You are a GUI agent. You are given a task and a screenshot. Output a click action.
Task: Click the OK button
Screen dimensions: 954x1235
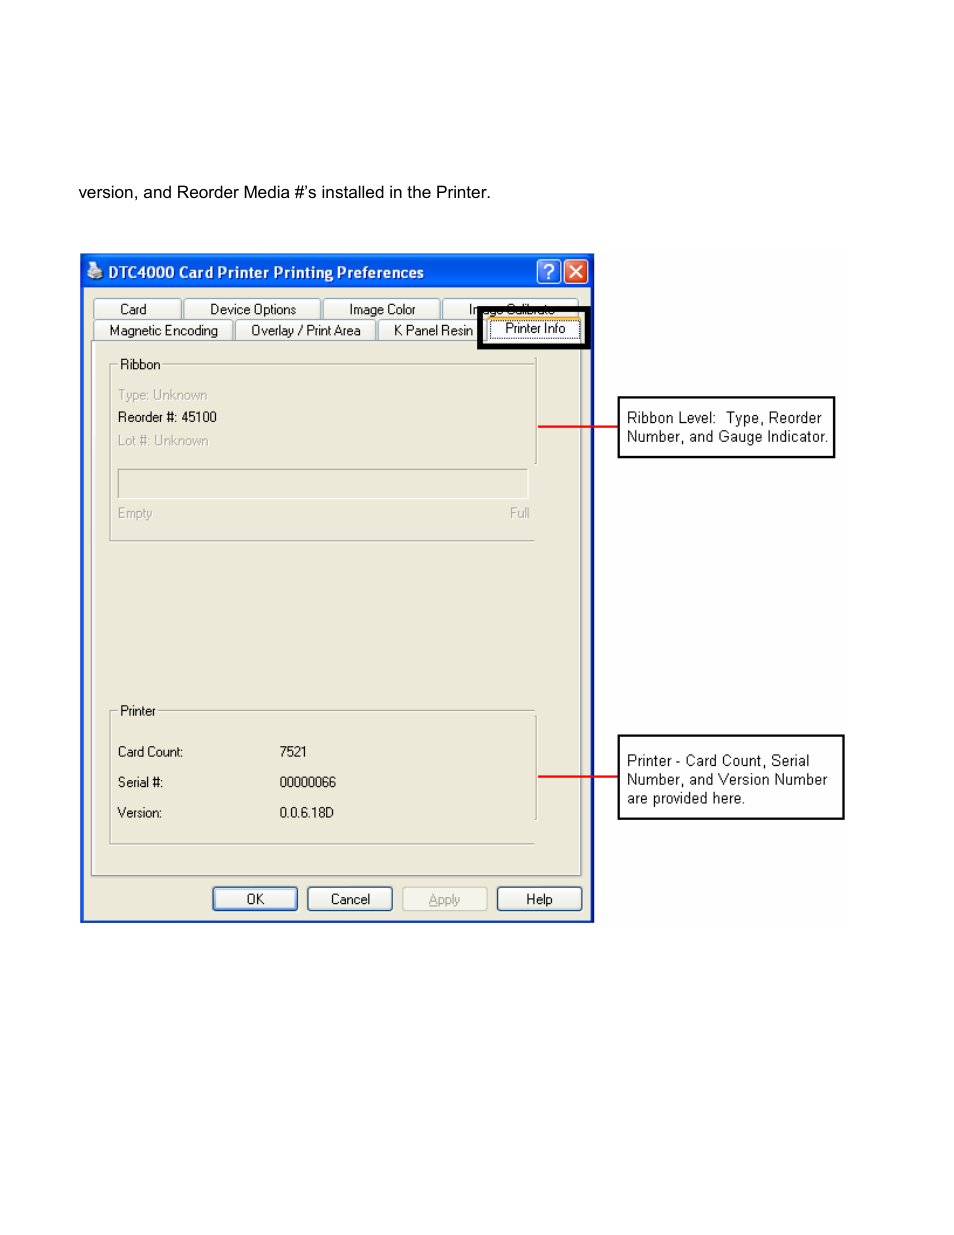[x=255, y=899]
